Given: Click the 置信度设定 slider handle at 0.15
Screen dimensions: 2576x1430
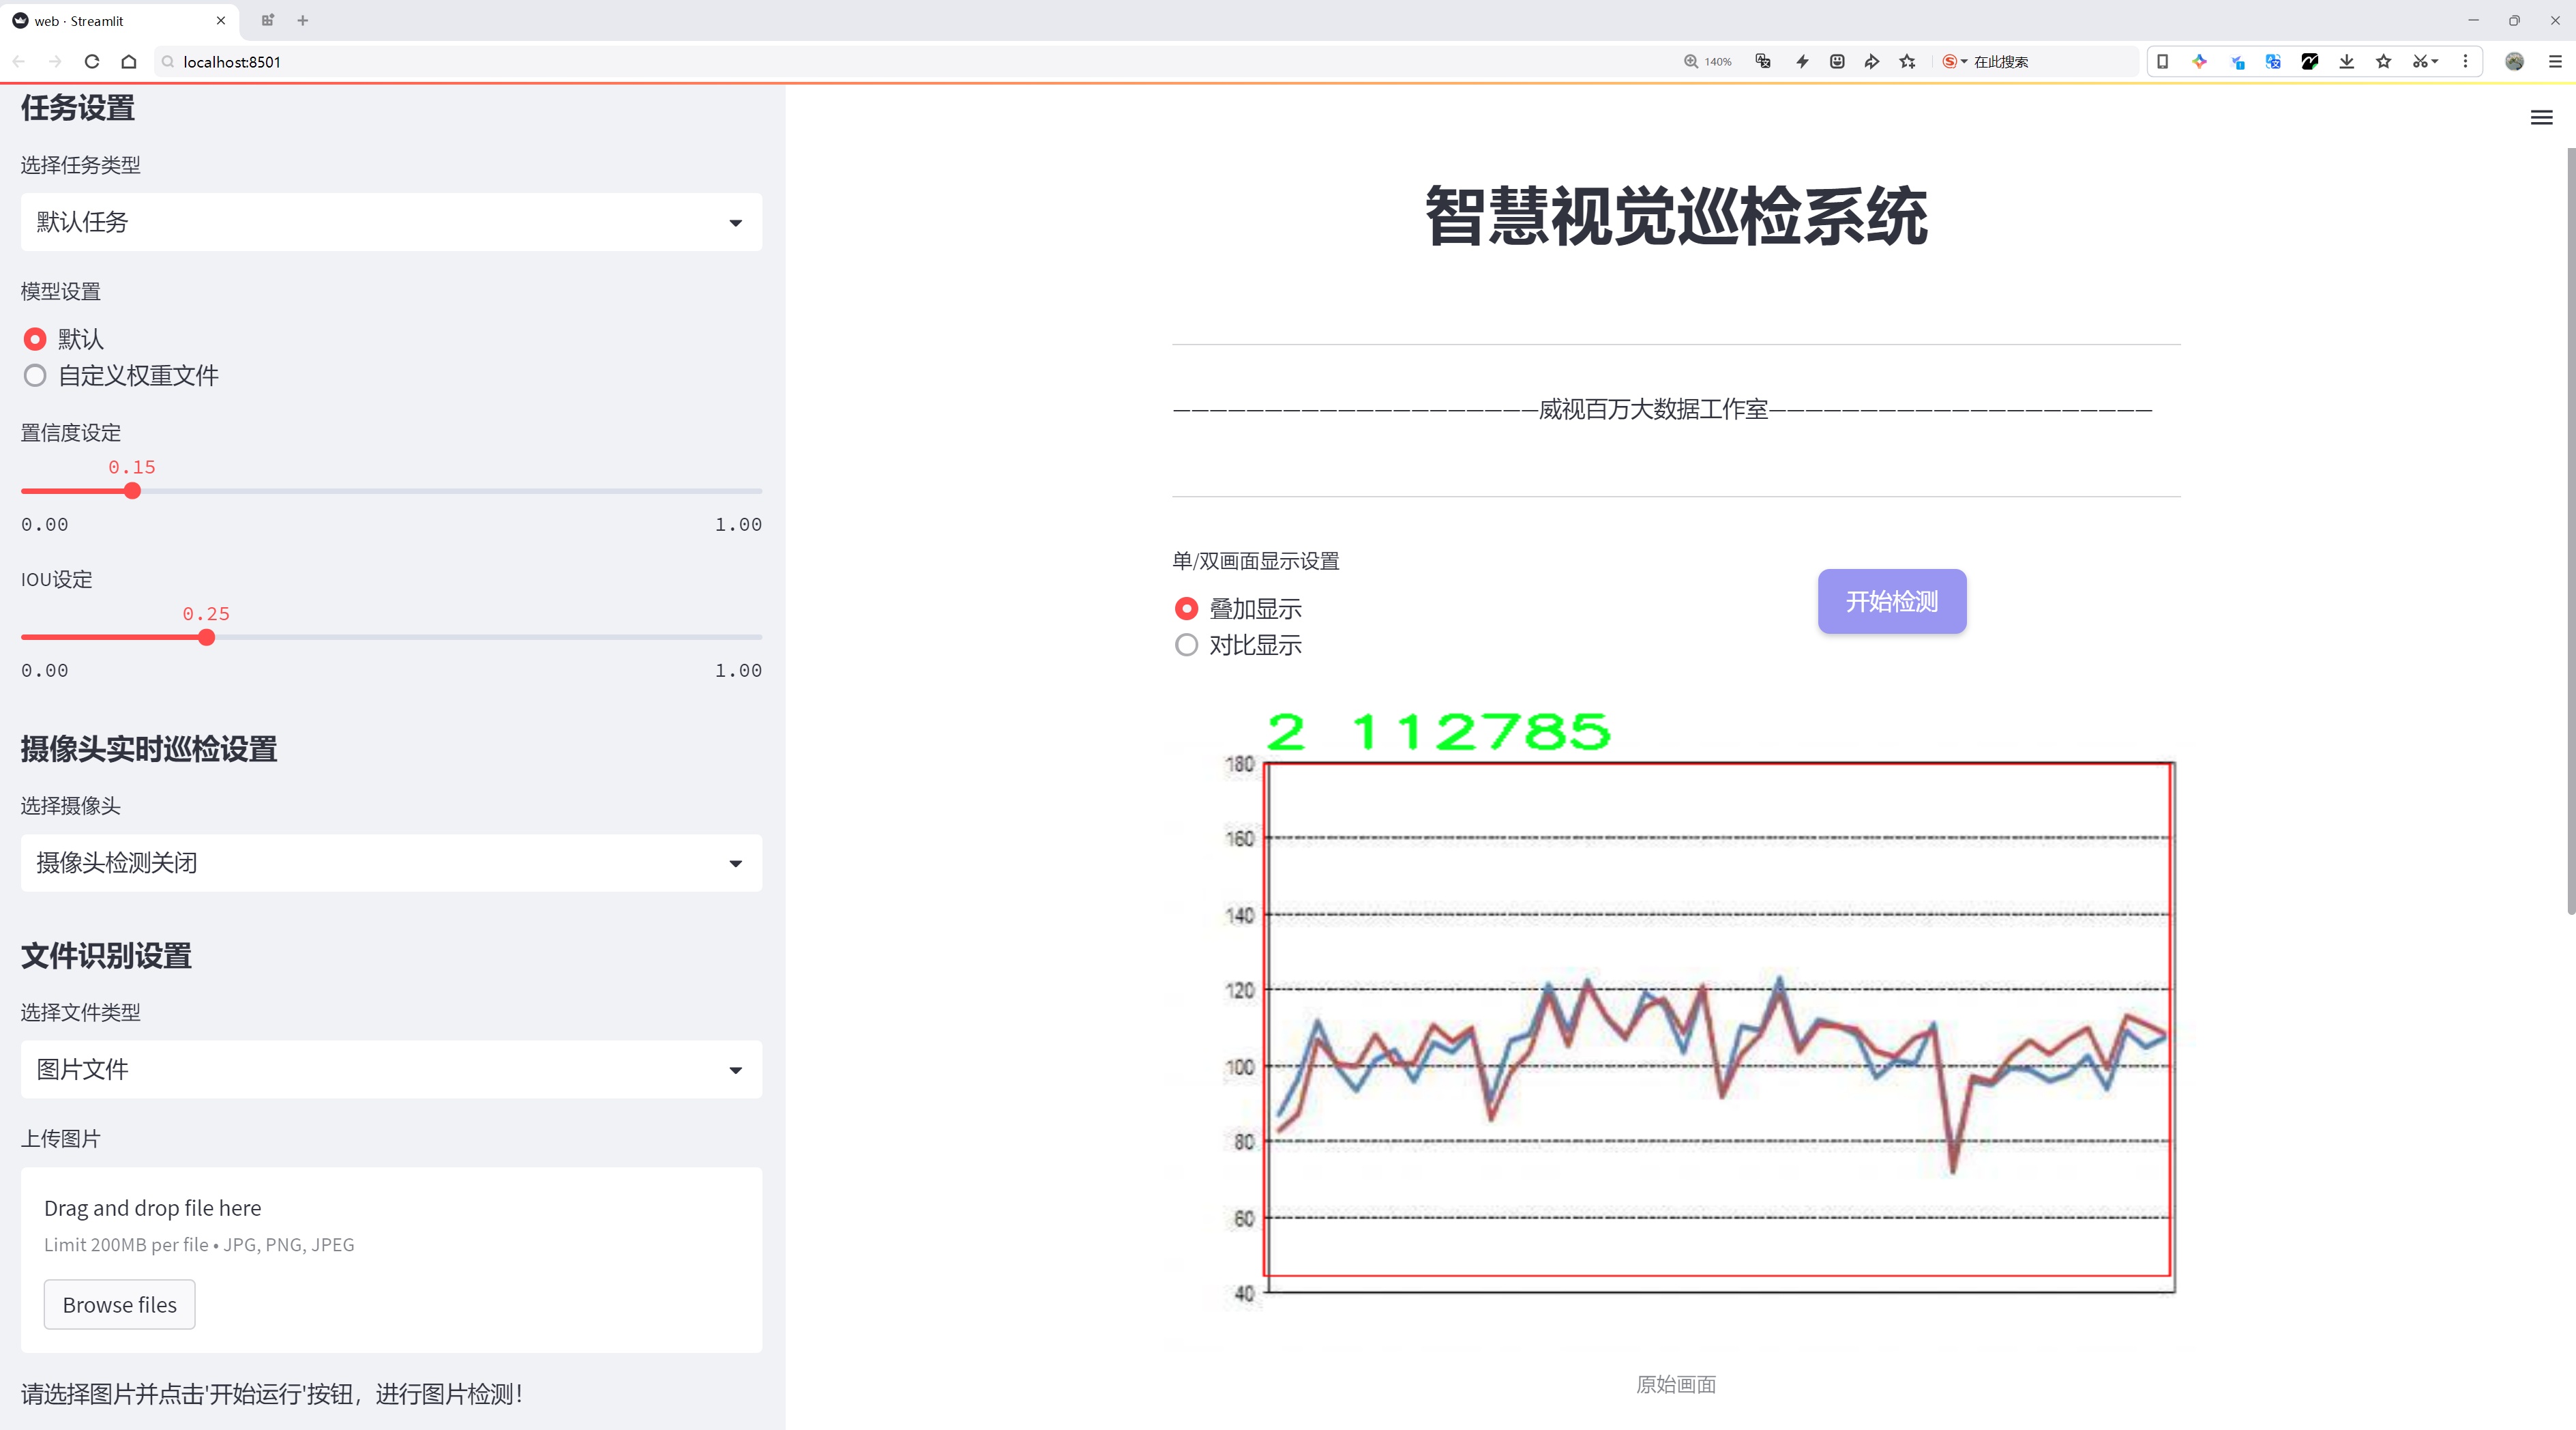Looking at the screenshot, I should click(133, 491).
